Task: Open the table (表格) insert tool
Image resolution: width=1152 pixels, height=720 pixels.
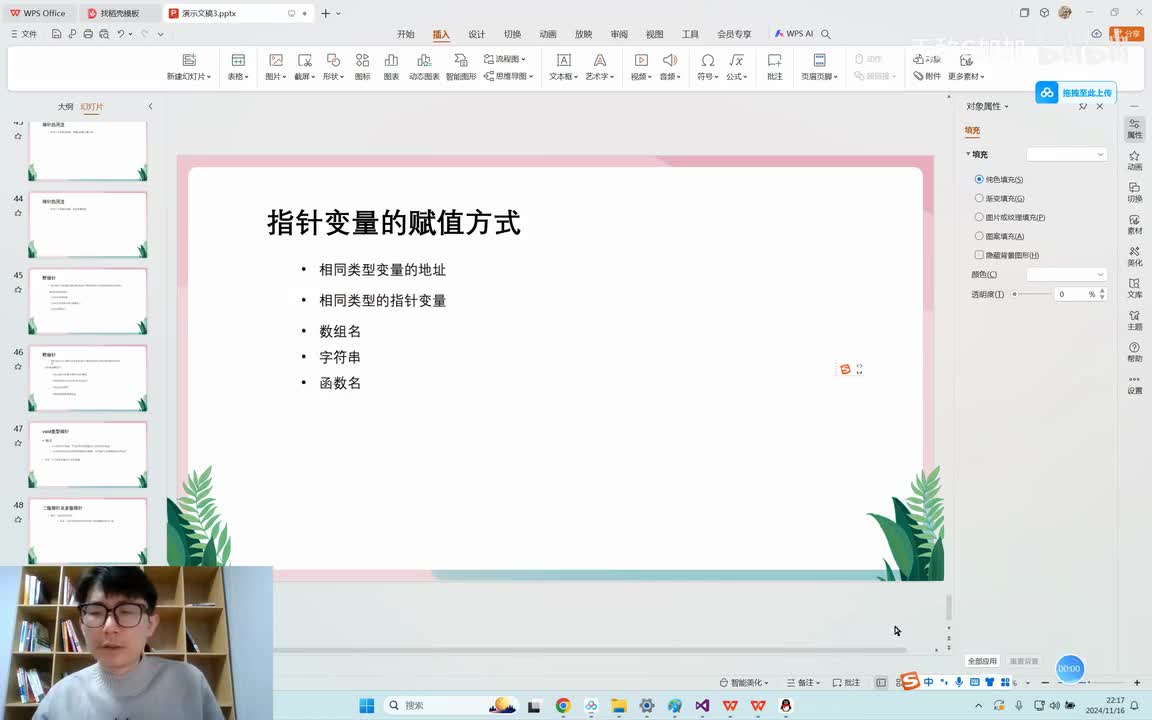Action: [x=238, y=66]
